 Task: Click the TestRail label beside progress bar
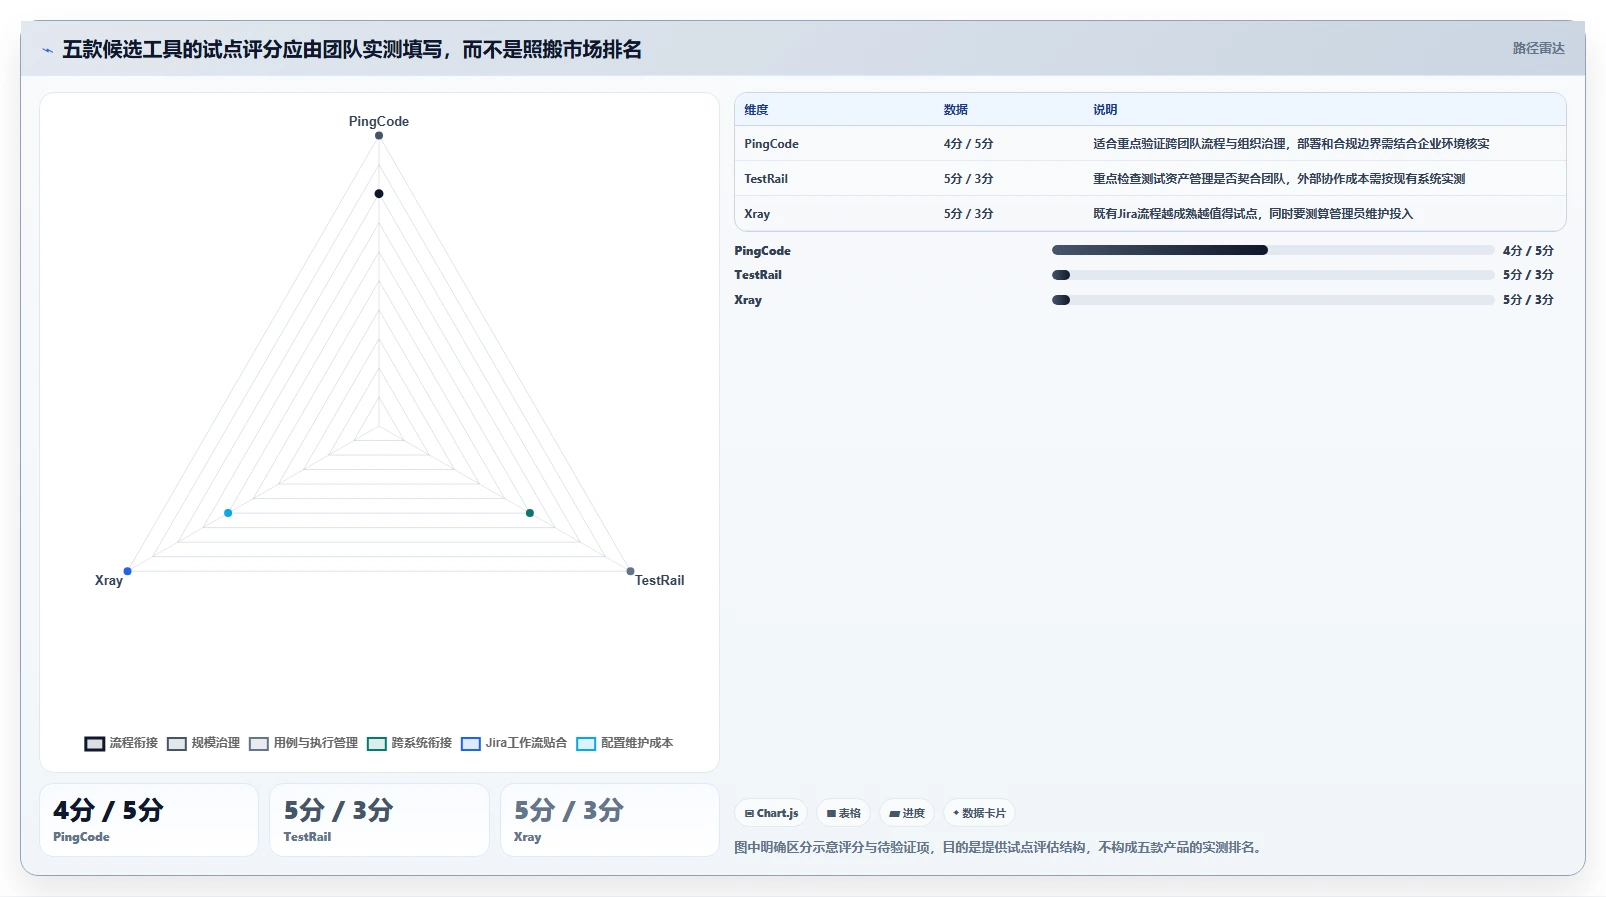click(x=758, y=275)
